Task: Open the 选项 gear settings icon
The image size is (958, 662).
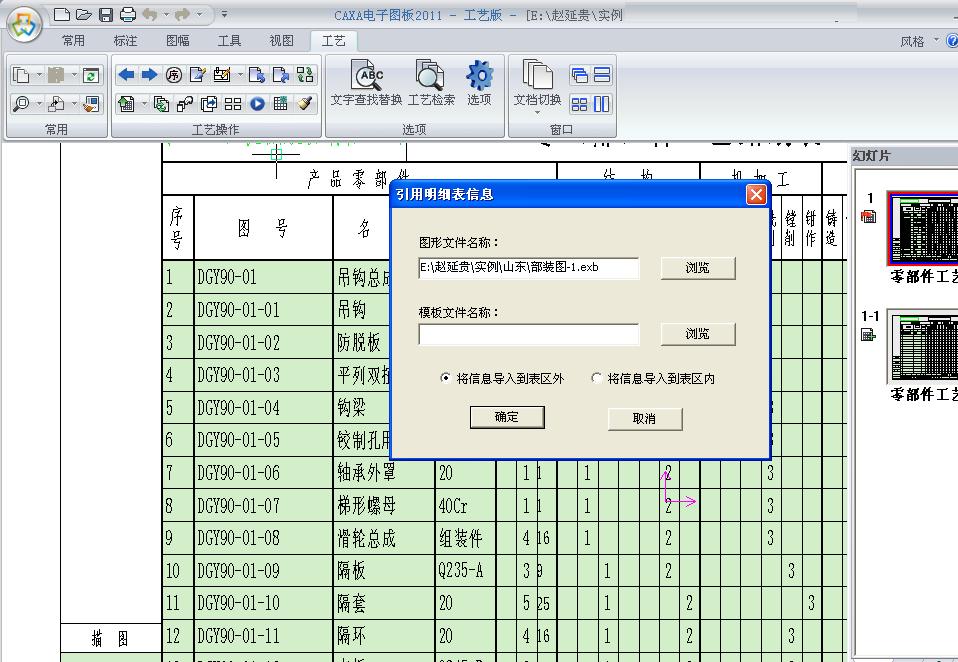Action: pyautogui.click(x=479, y=81)
